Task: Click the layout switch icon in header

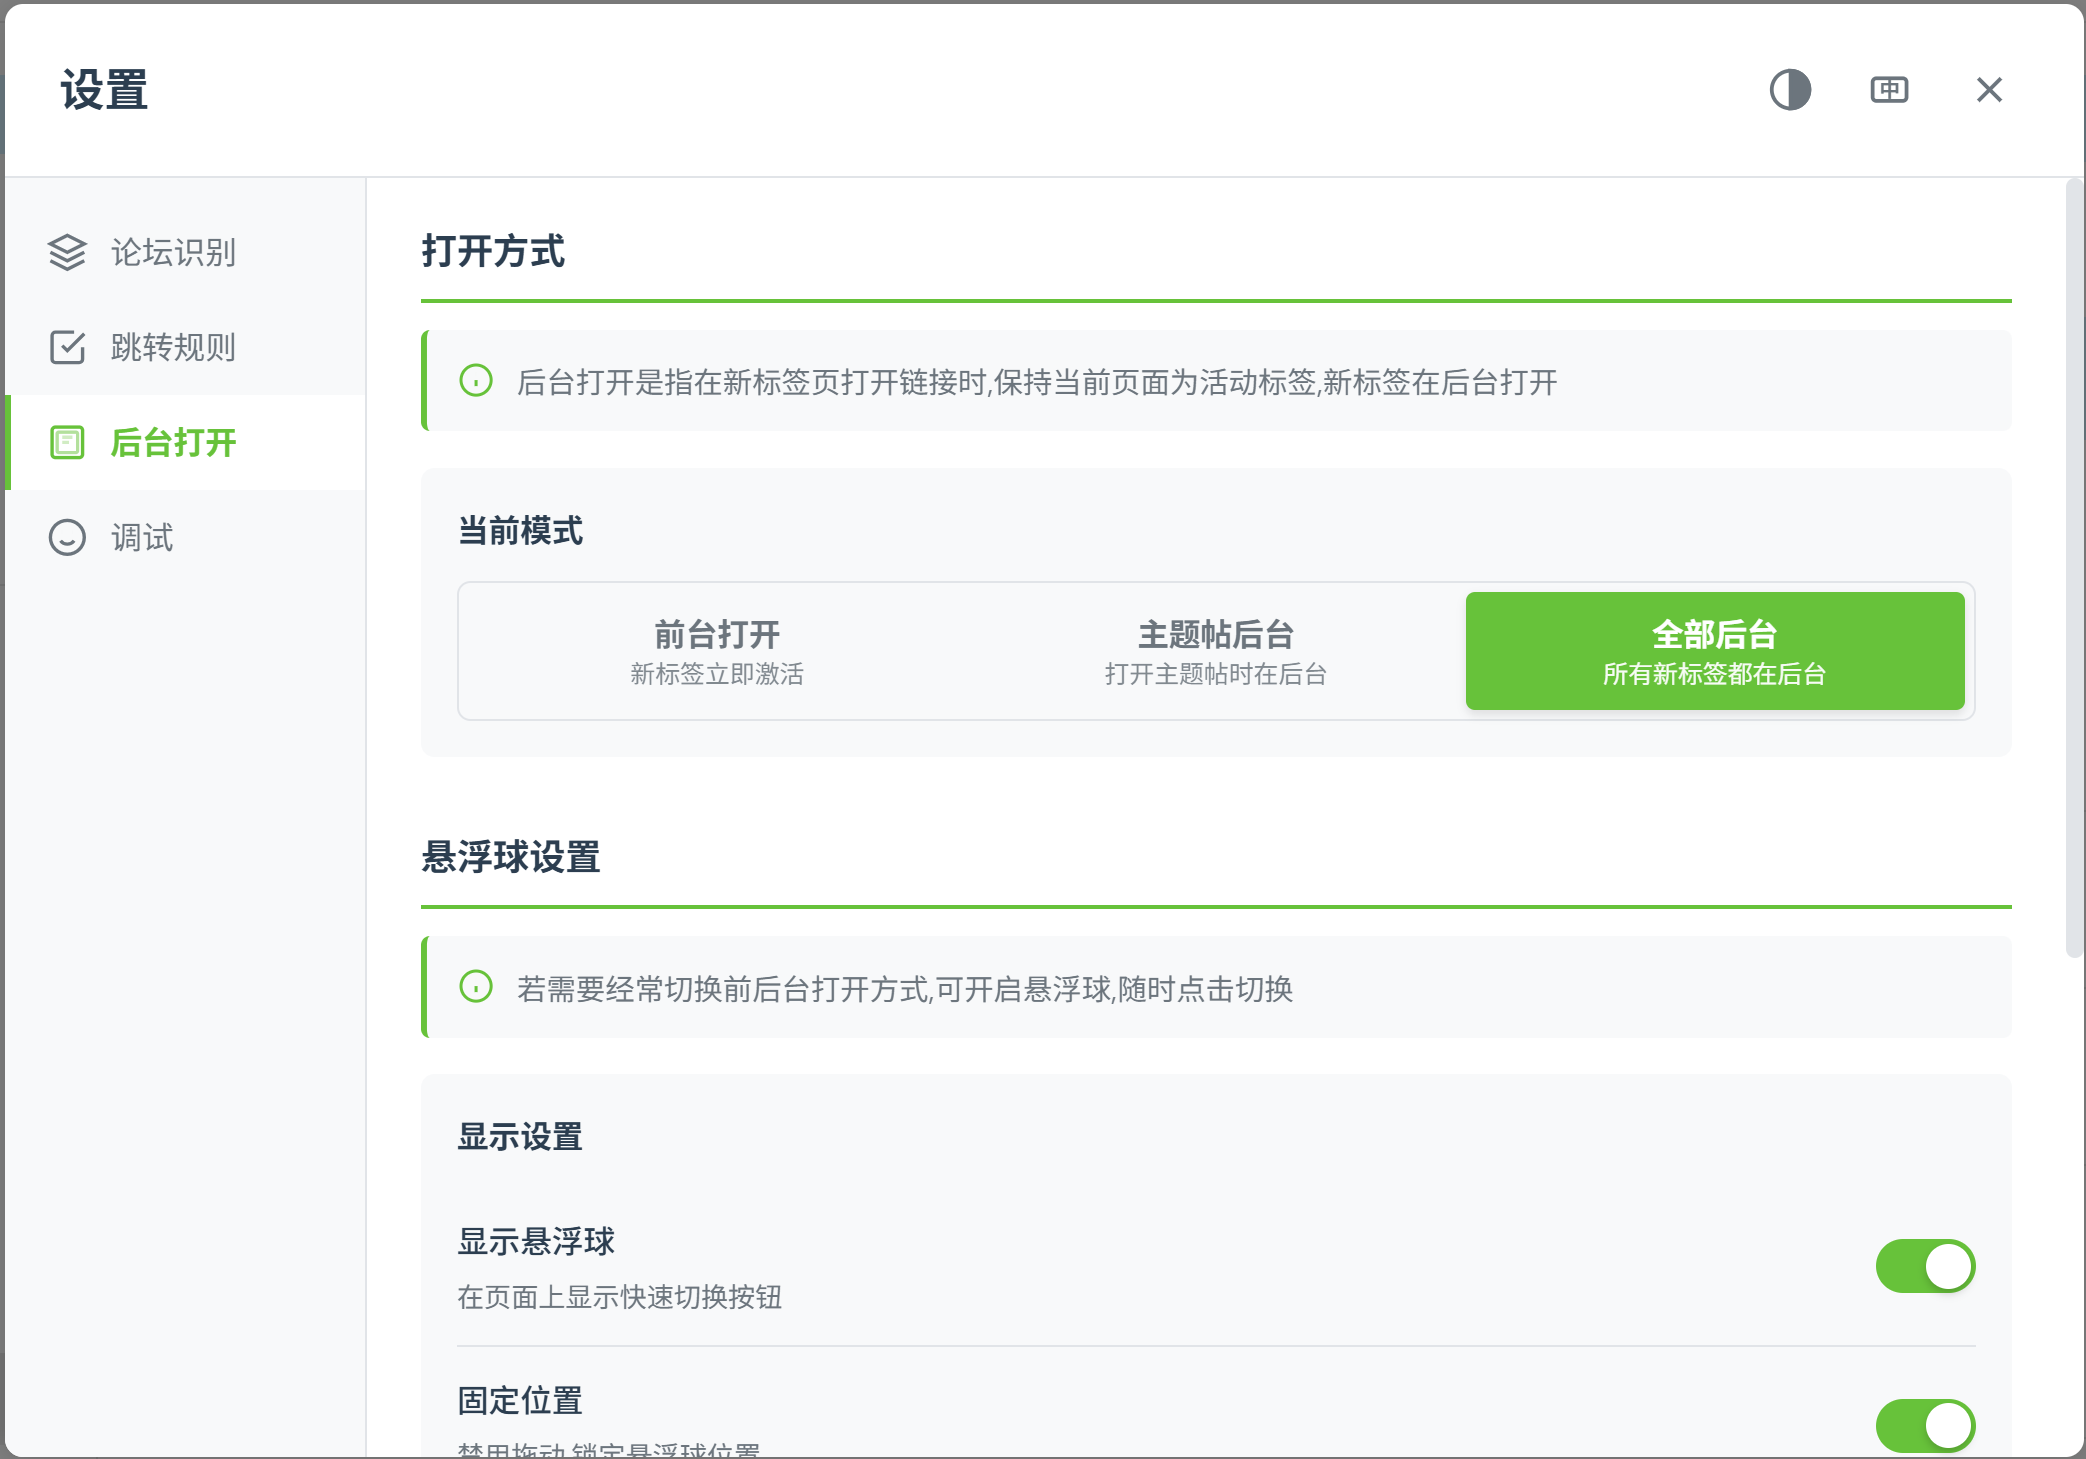Action: coord(1889,90)
